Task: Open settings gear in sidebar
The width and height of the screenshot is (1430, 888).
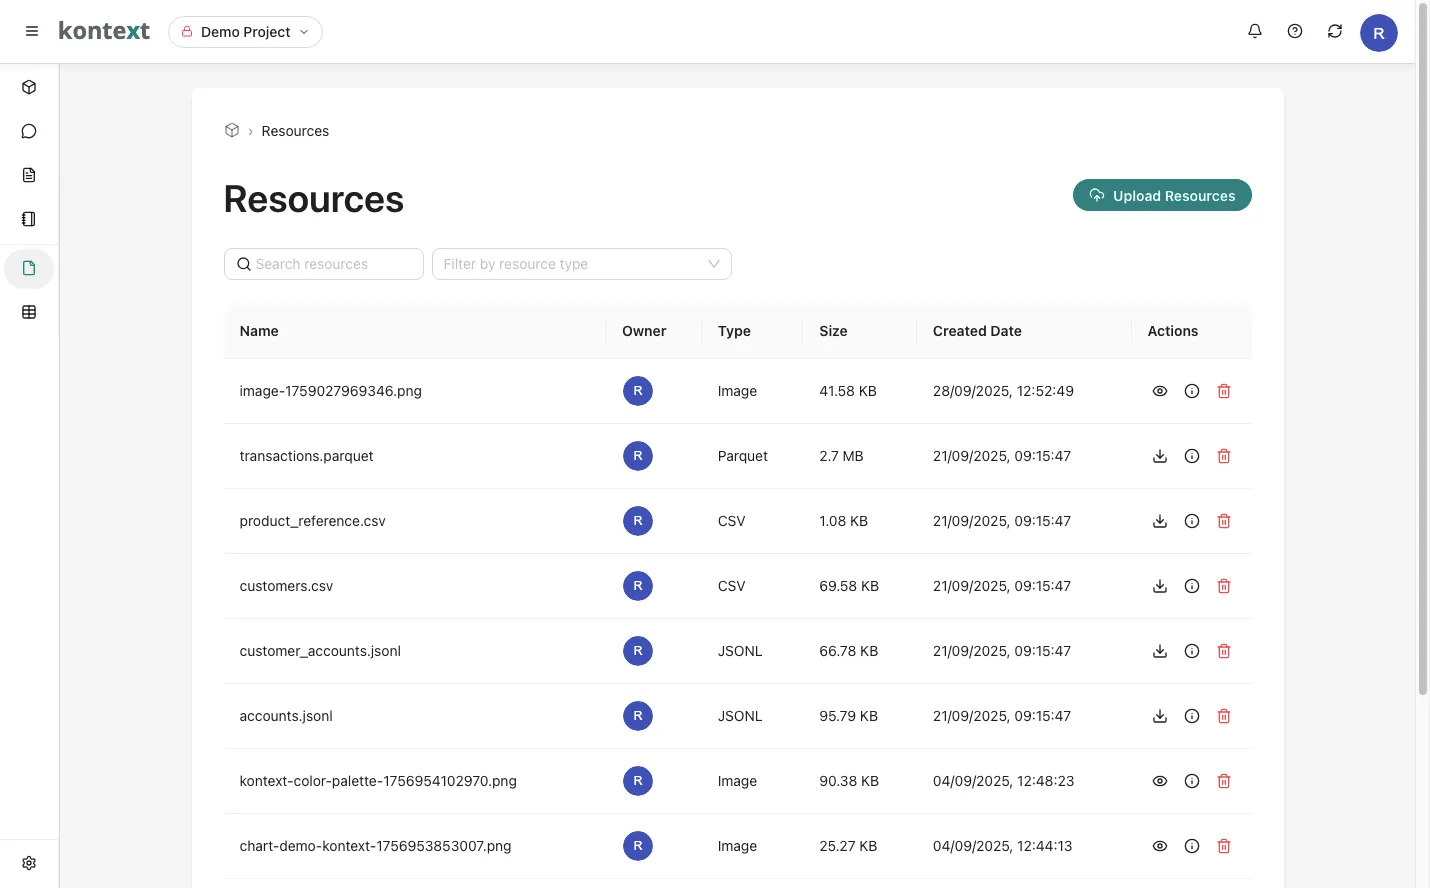Action: [29, 863]
